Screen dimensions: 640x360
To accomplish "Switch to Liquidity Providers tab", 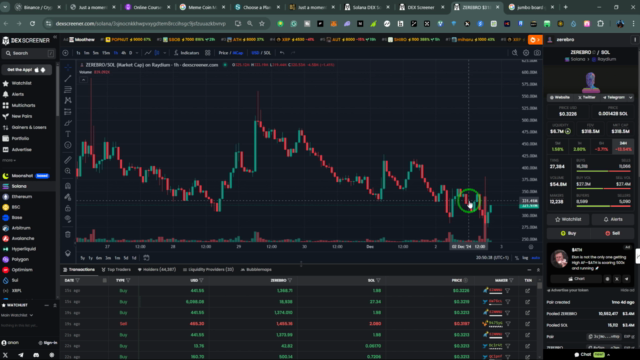I will click(208, 269).
